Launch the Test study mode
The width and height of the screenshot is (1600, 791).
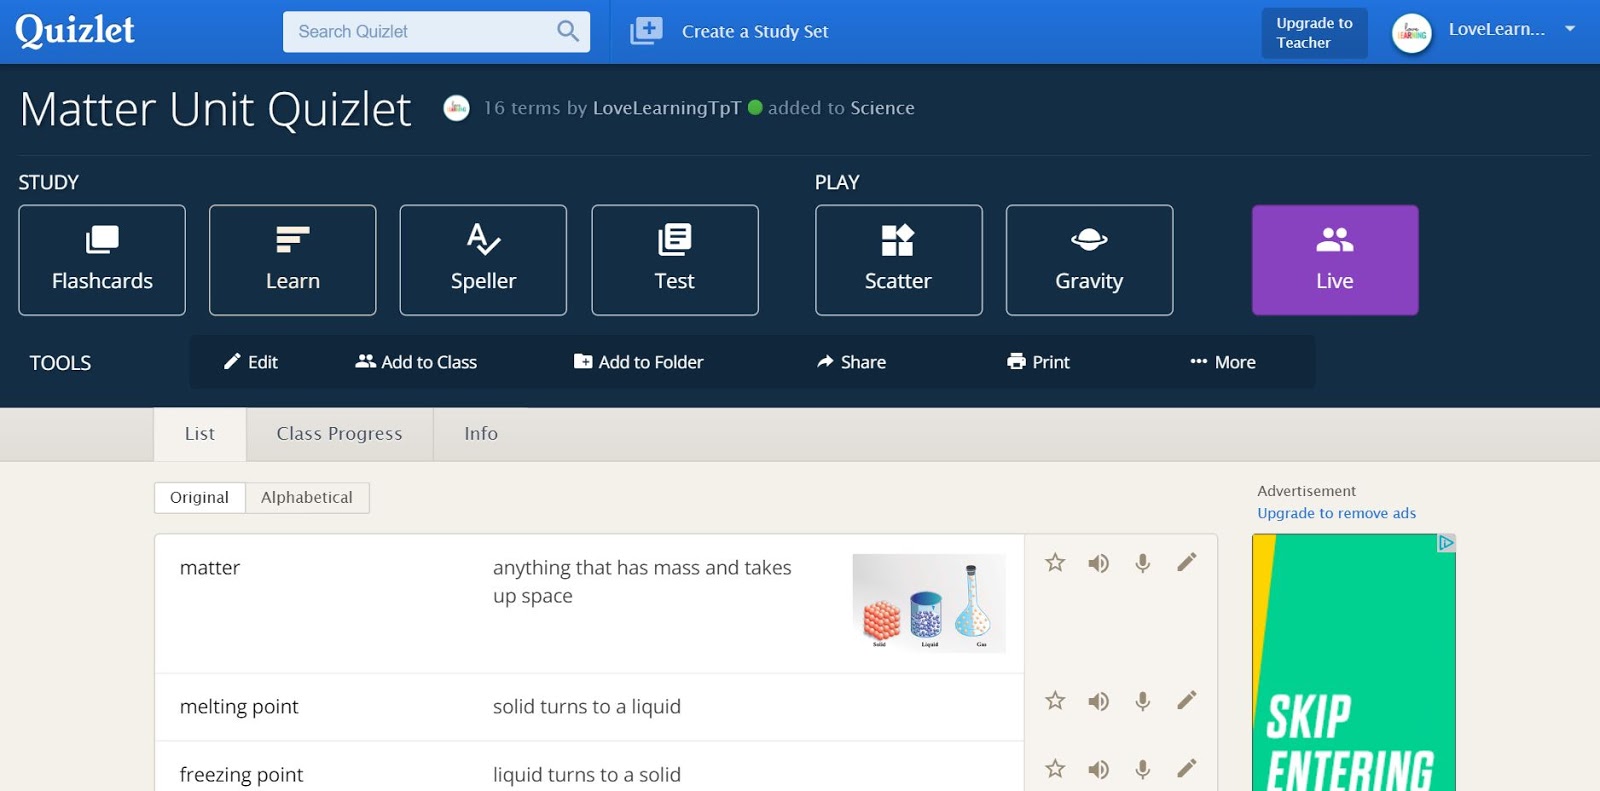coord(675,260)
